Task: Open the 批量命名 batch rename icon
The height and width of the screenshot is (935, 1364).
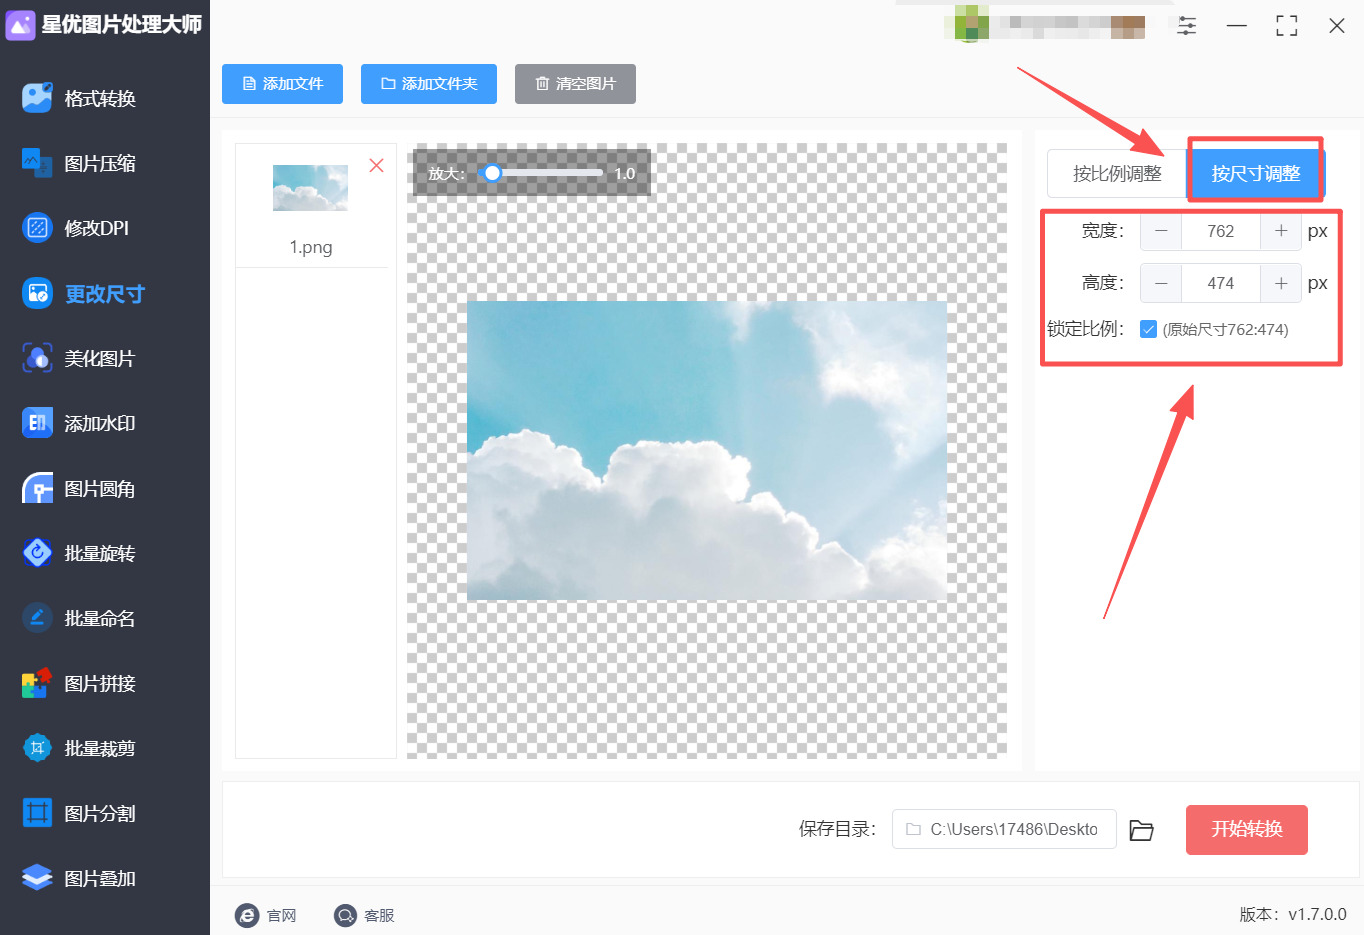Action: pyautogui.click(x=37, y=618)
